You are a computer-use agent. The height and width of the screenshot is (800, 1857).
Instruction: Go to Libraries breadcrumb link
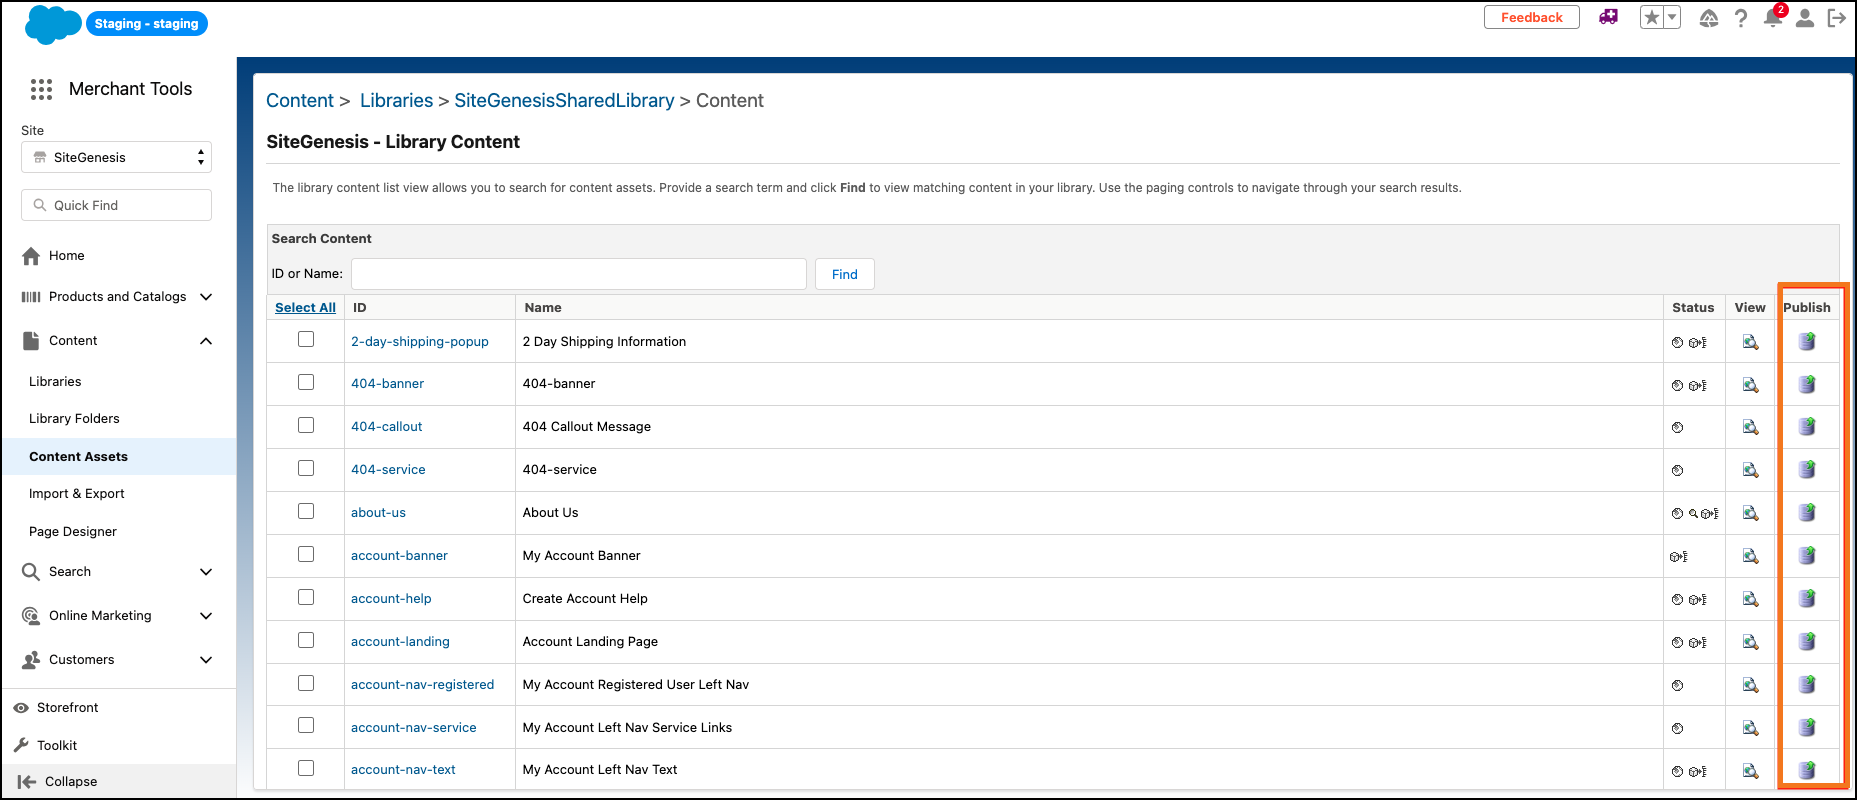pyautogui.click(x=396, y=101)
